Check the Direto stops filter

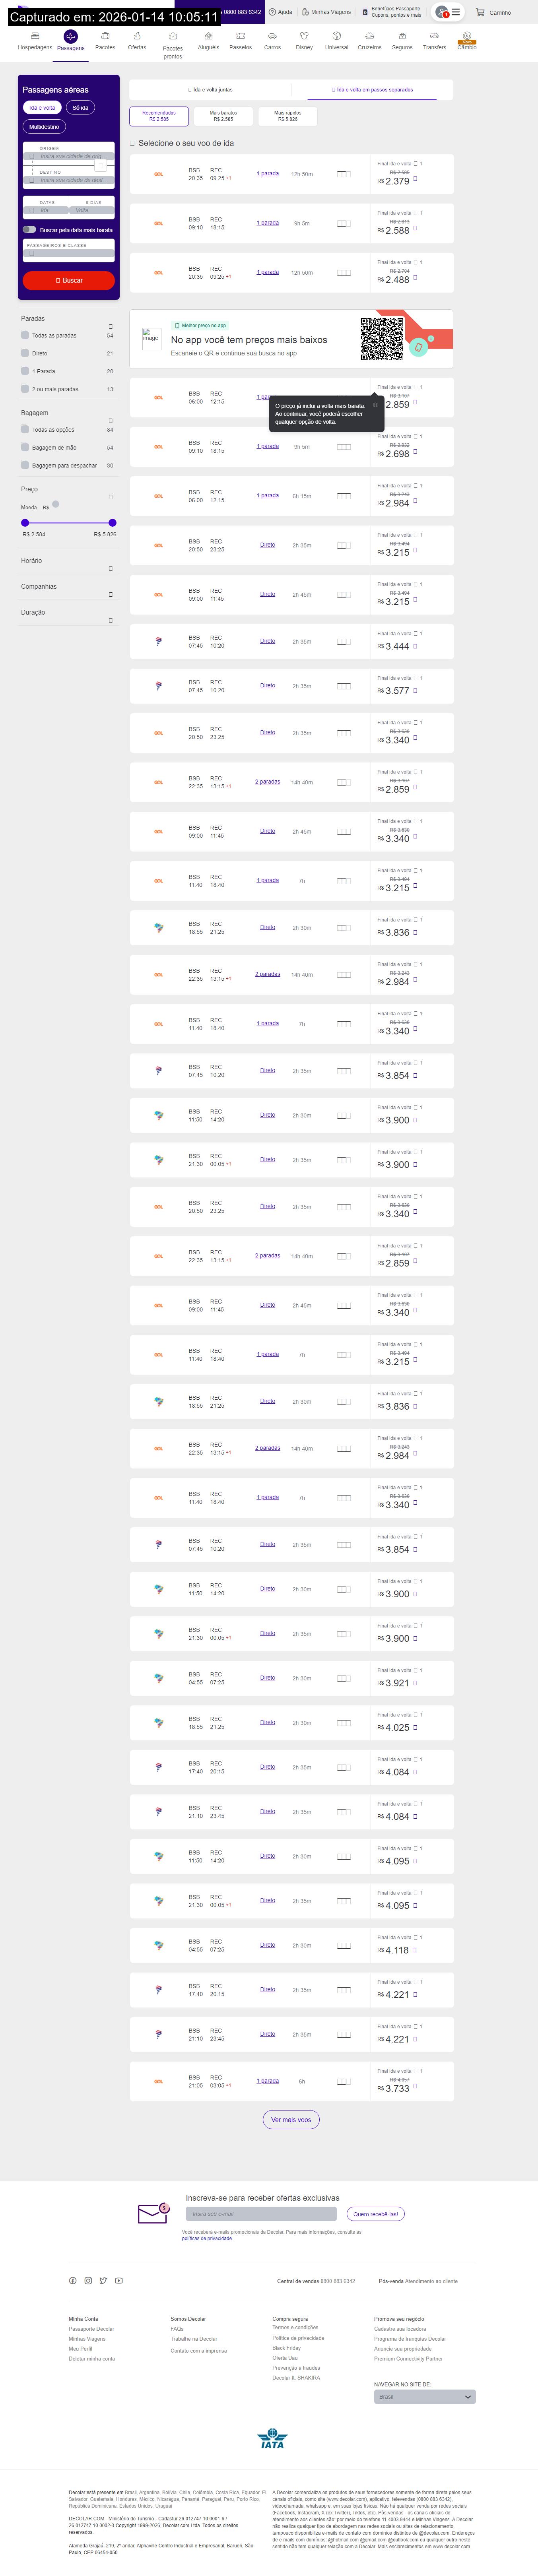click(25, 353)
